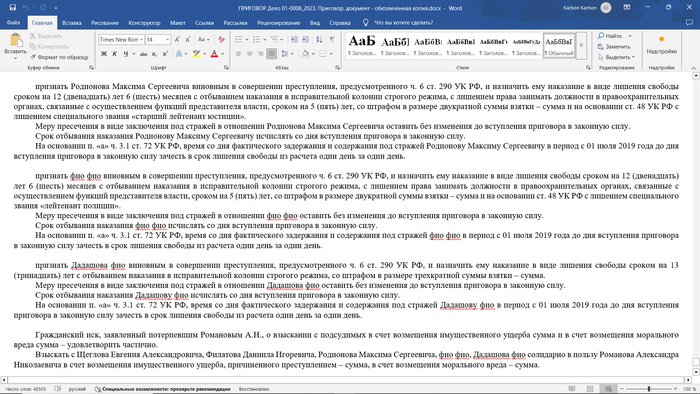Screen dimensions: 700x394
Task: Toggle underline (Ч) formatting
Action: [x=125, y=54]
